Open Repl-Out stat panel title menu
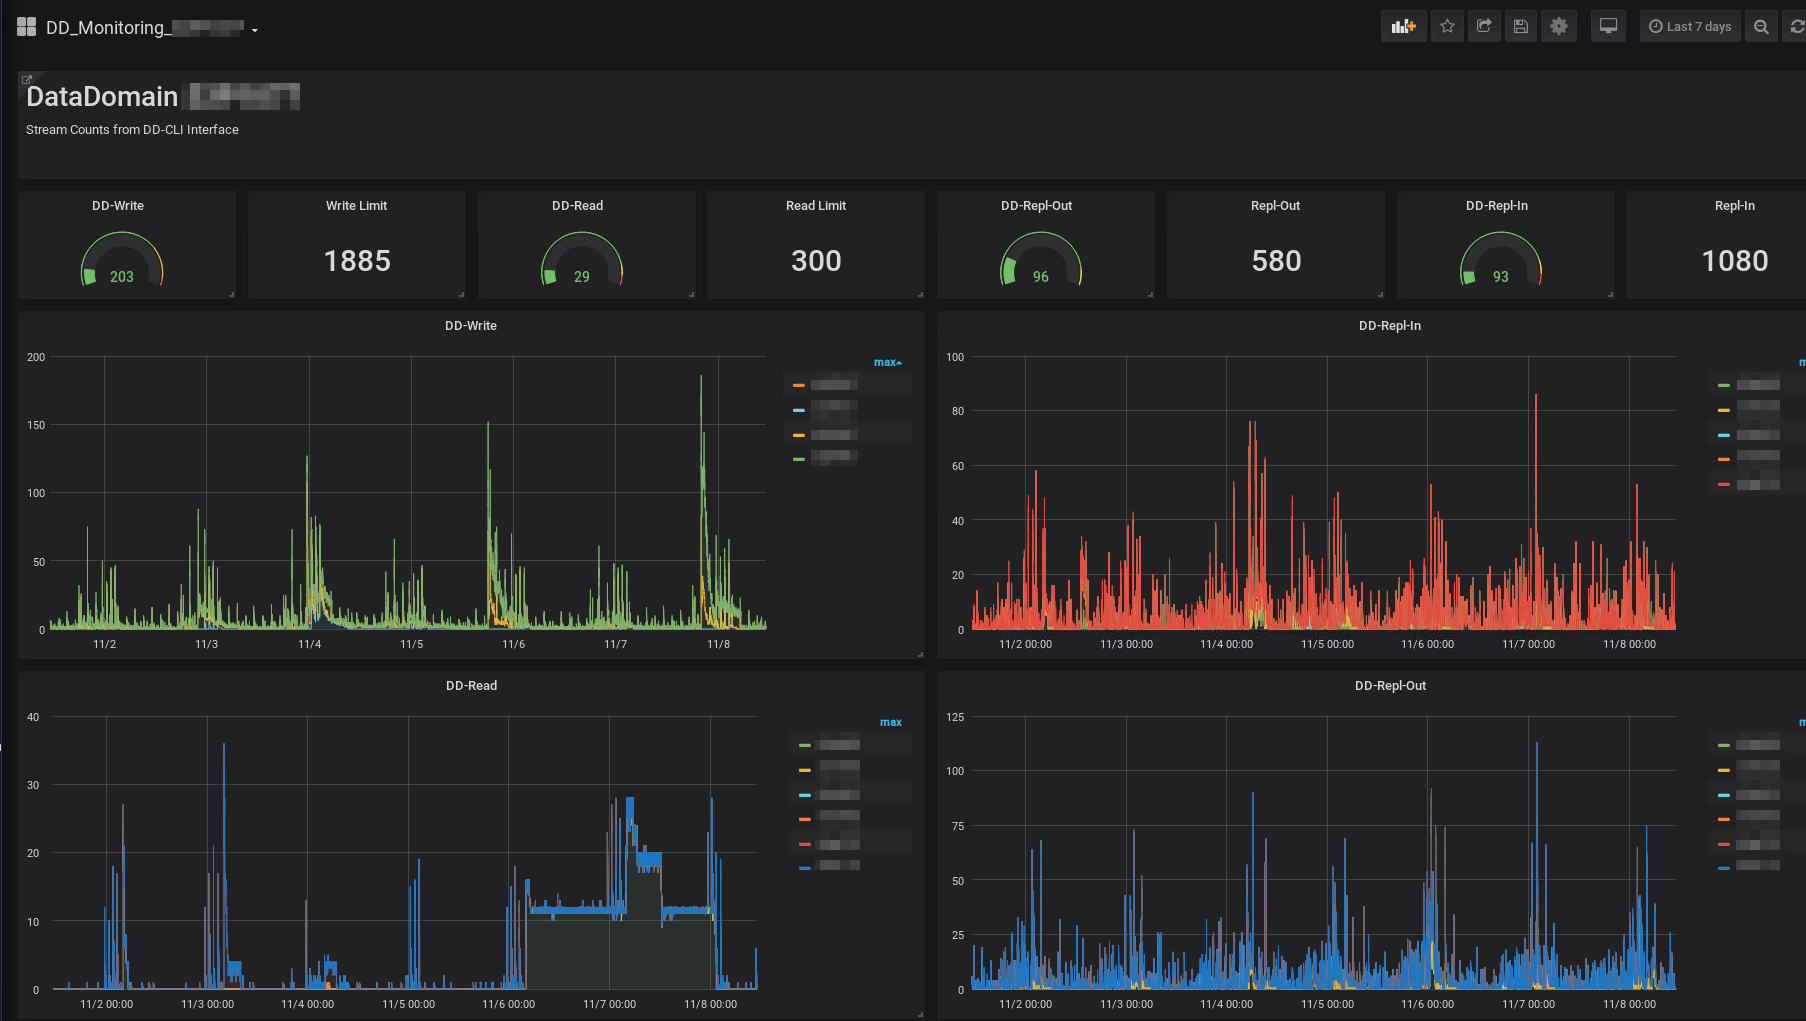The width and height of the screenshot is (1806, 1021). (x=1275, y=206)
